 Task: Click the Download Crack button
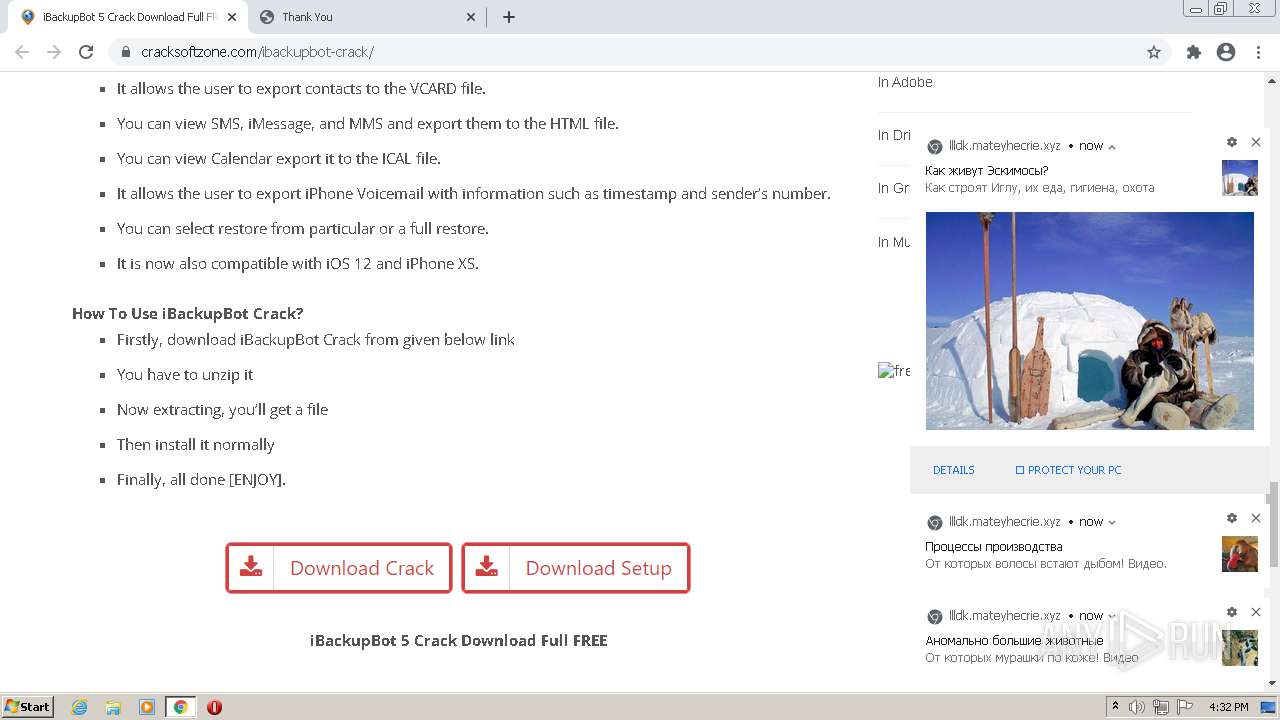coord(339,568)
